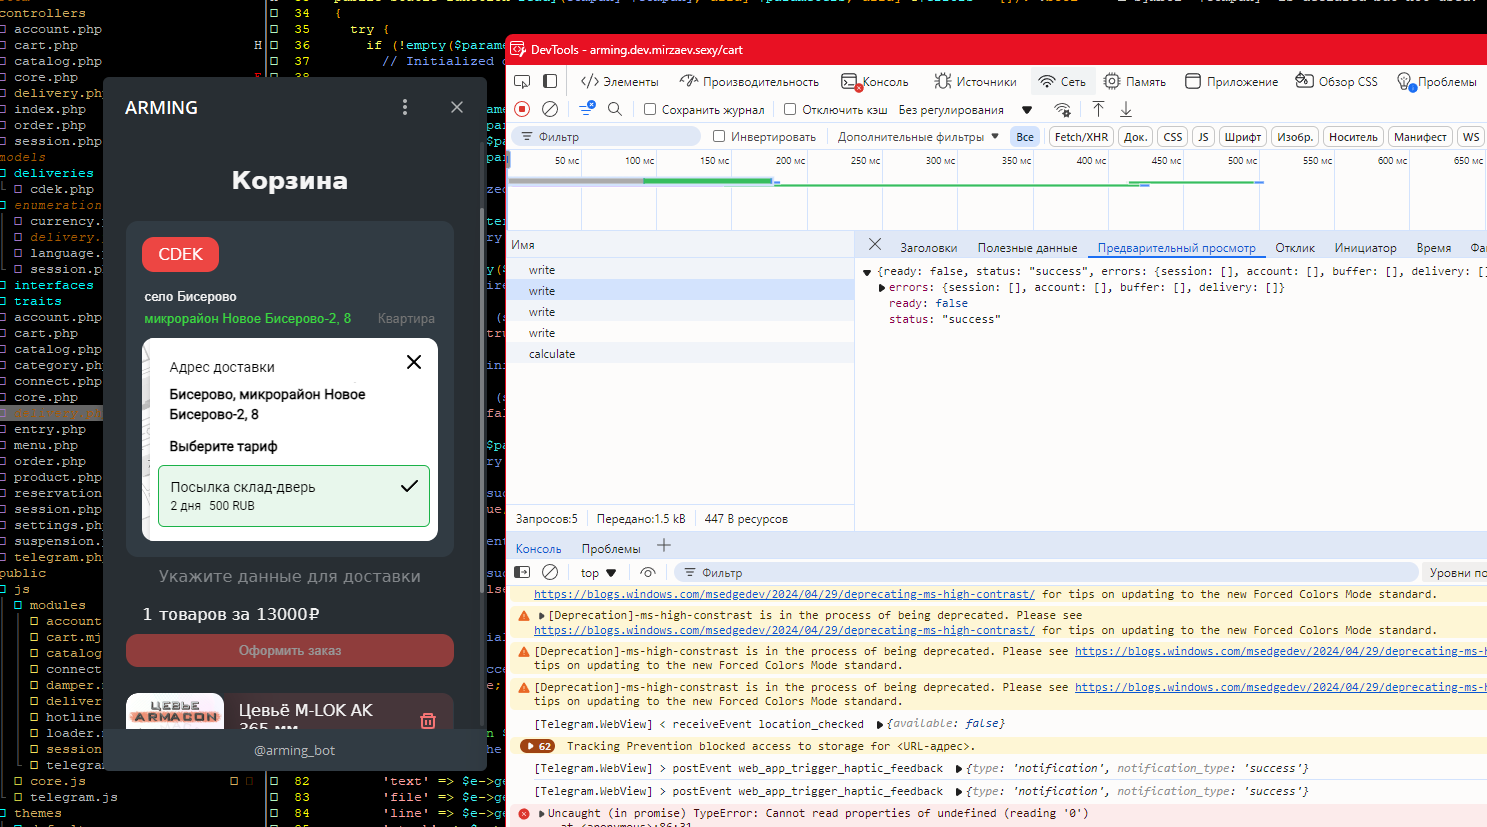Collapse the root JSON response object
The height and width of the screenshot is (827, 1487).
point(867,271)
